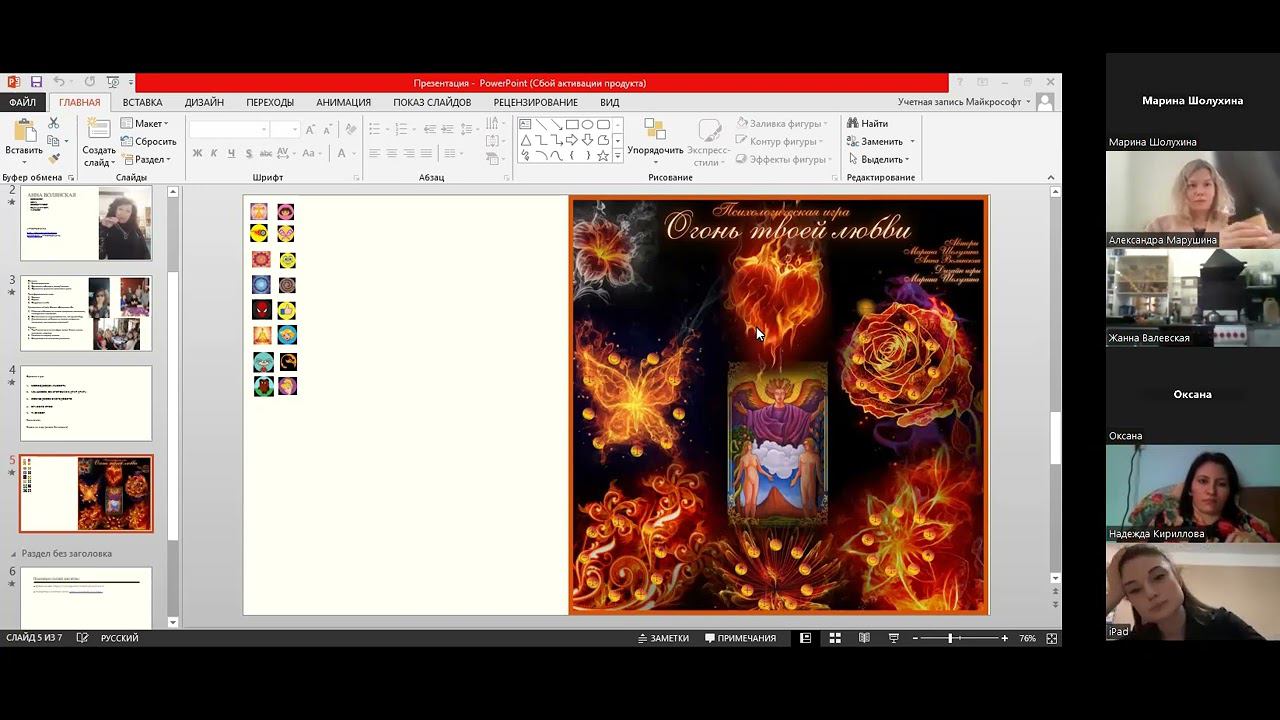
Task: Switch to the АНИМАЦИЯ tab
Action: coord(343,102)
